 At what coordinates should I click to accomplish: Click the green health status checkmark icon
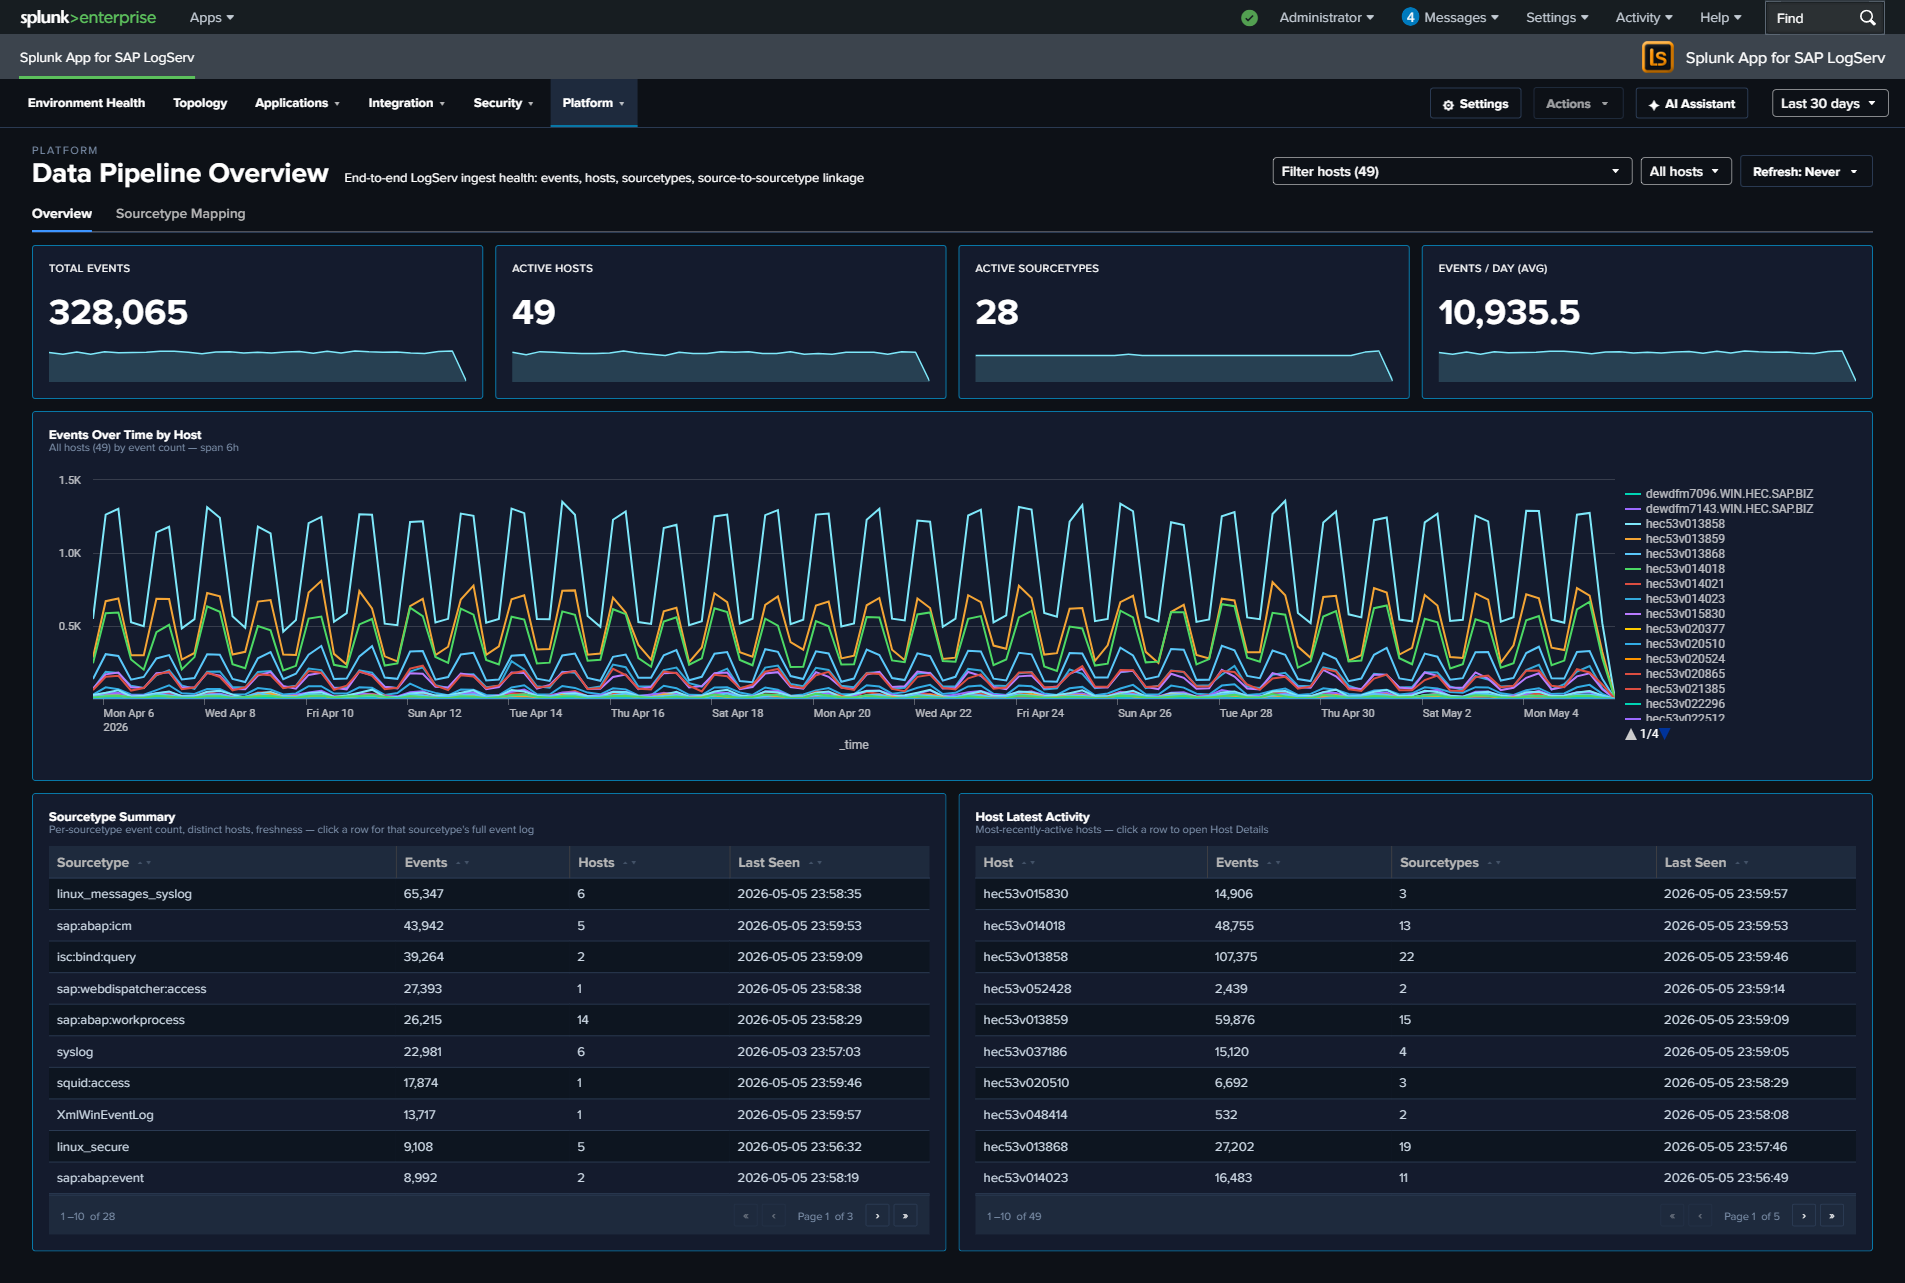pos(1249,18)
